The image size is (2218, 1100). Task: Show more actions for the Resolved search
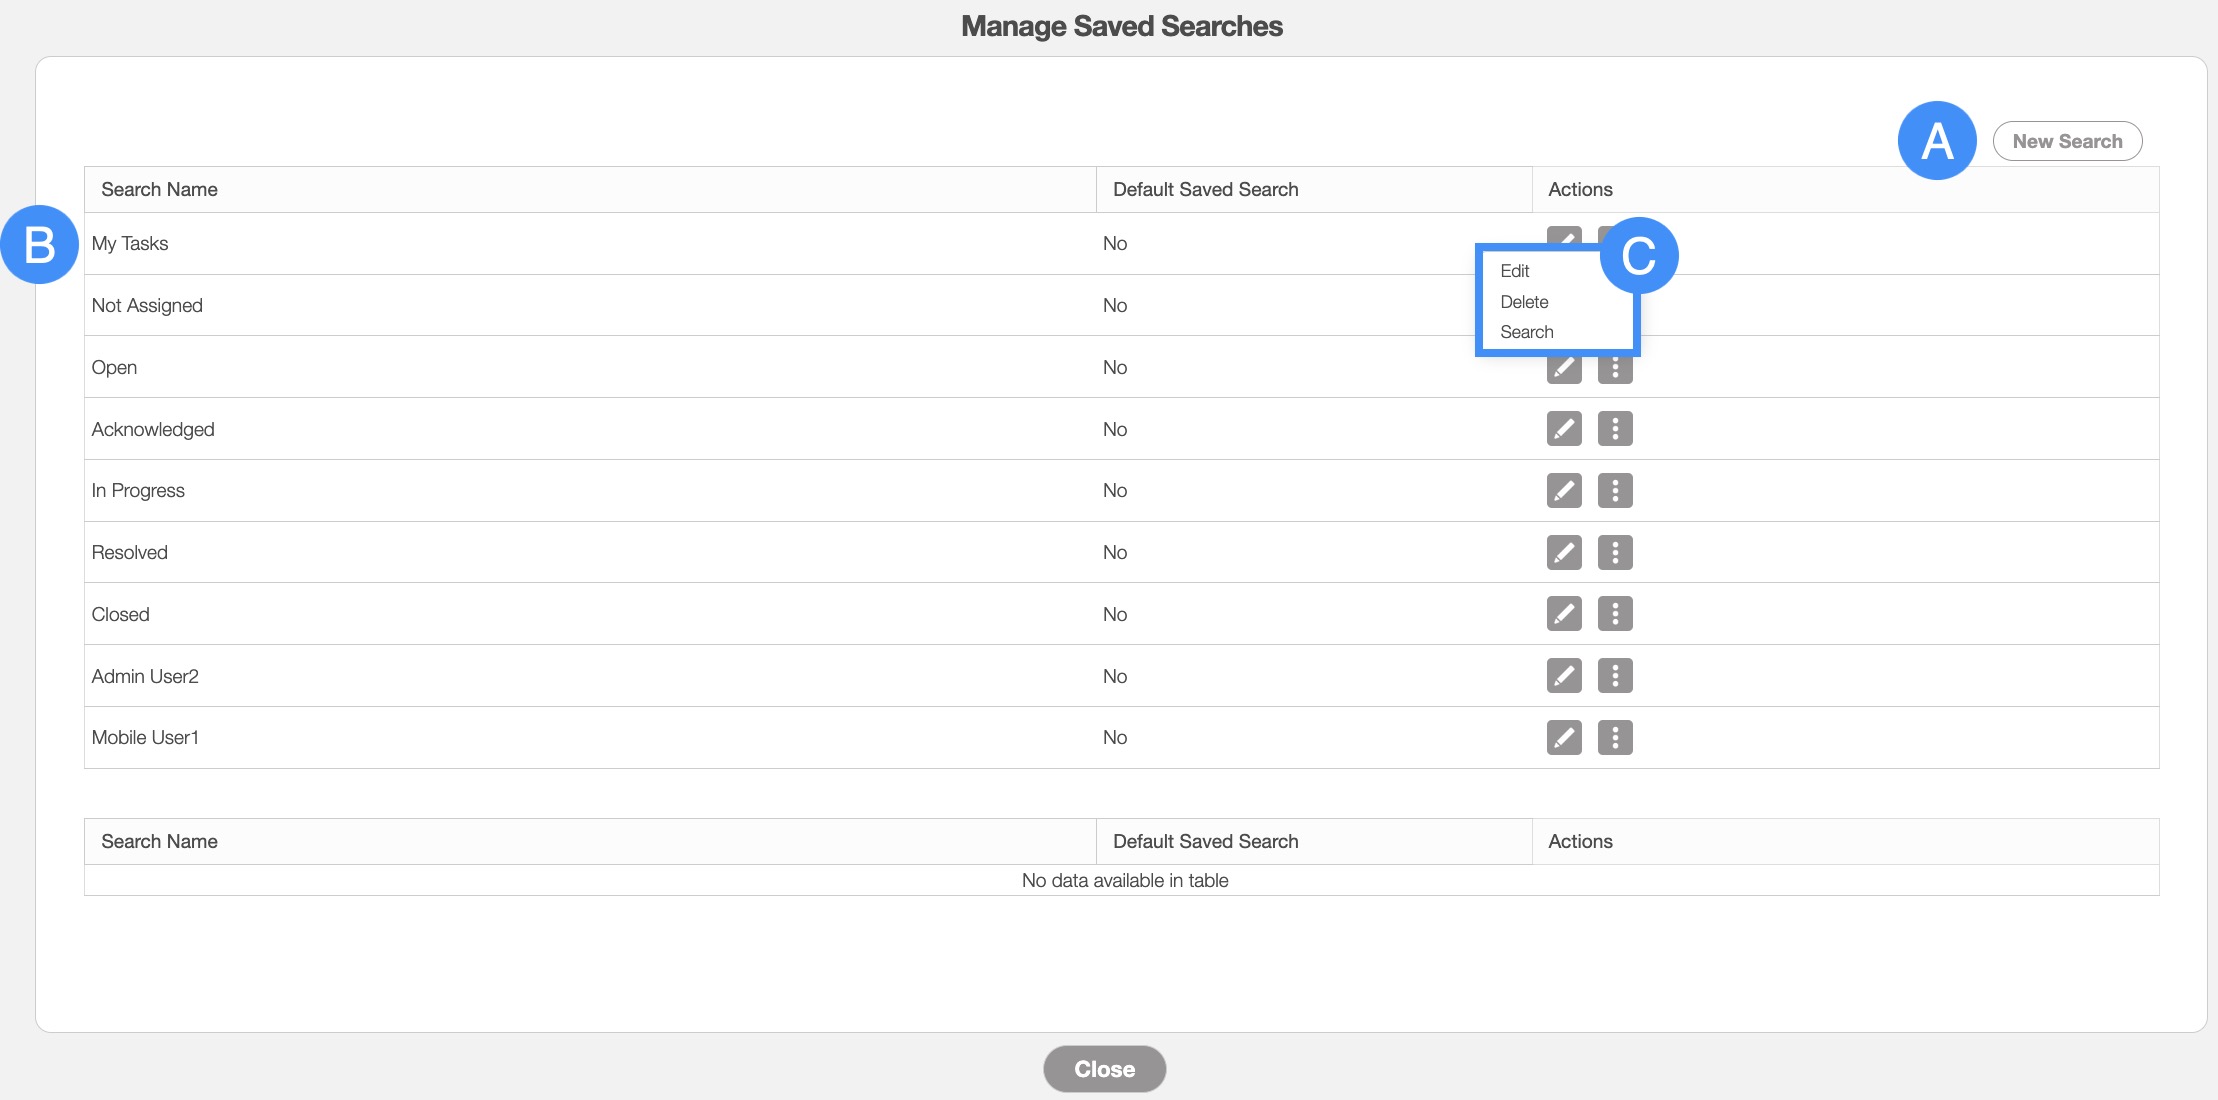point(1615,552)
